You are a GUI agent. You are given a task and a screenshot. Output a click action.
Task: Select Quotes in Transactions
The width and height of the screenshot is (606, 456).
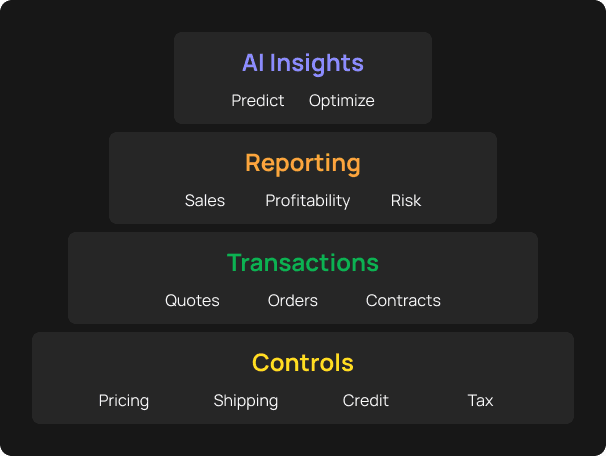(x=192, y=301)
